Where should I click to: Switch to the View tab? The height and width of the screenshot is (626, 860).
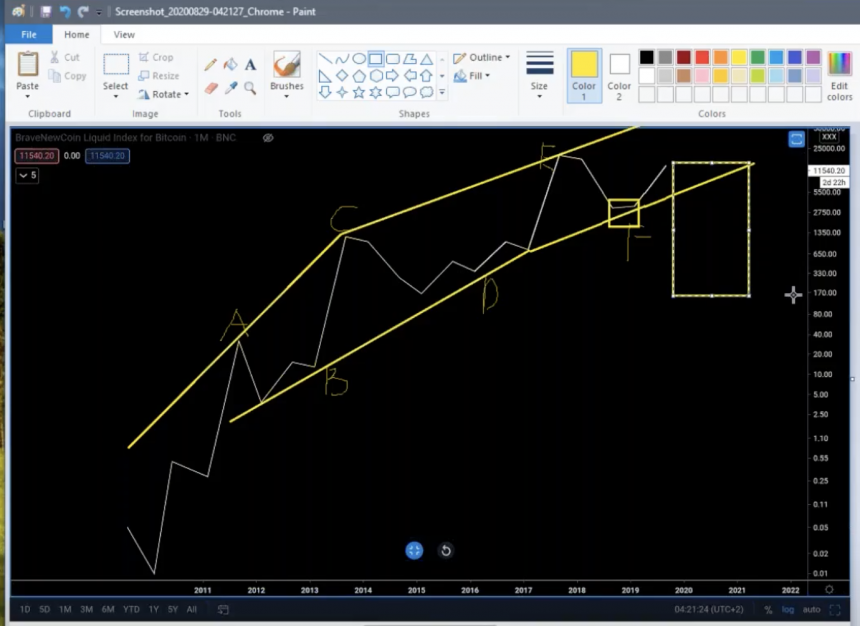pos(124,34)
